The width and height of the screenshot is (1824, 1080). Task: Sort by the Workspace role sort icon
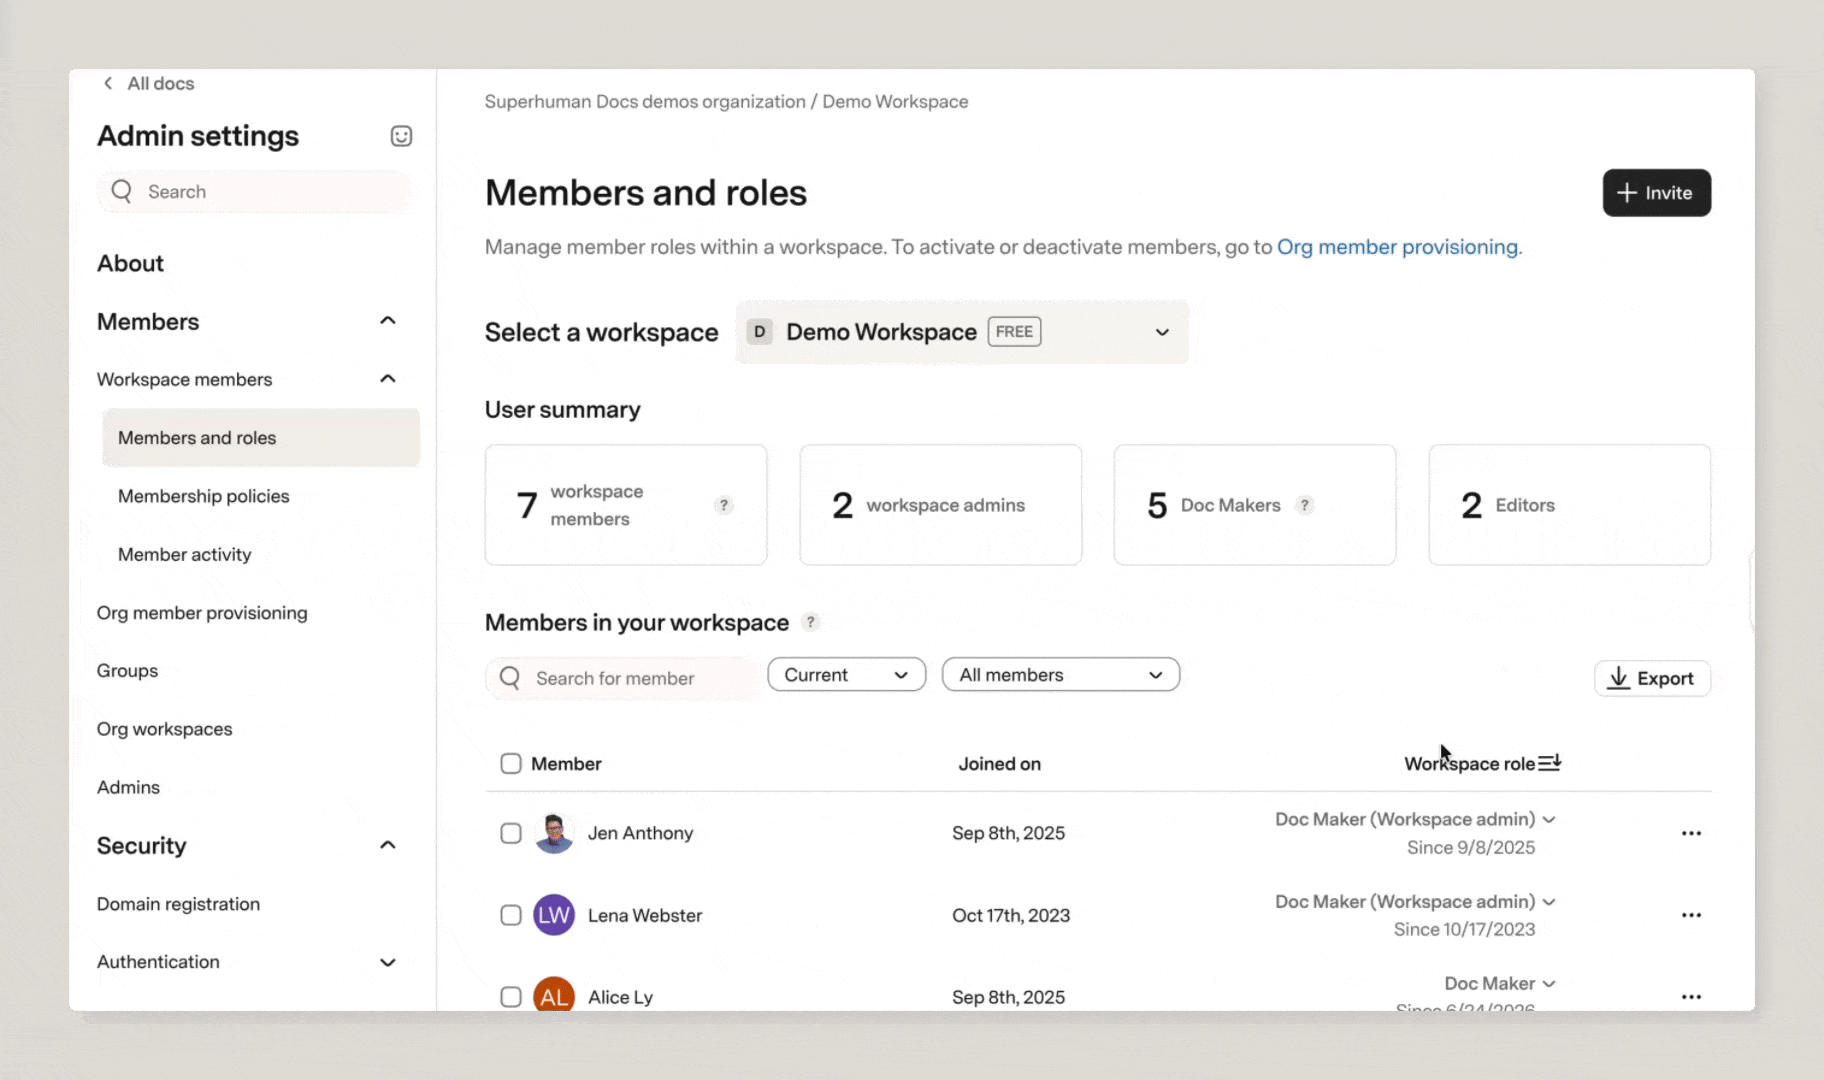point(1549,763)
